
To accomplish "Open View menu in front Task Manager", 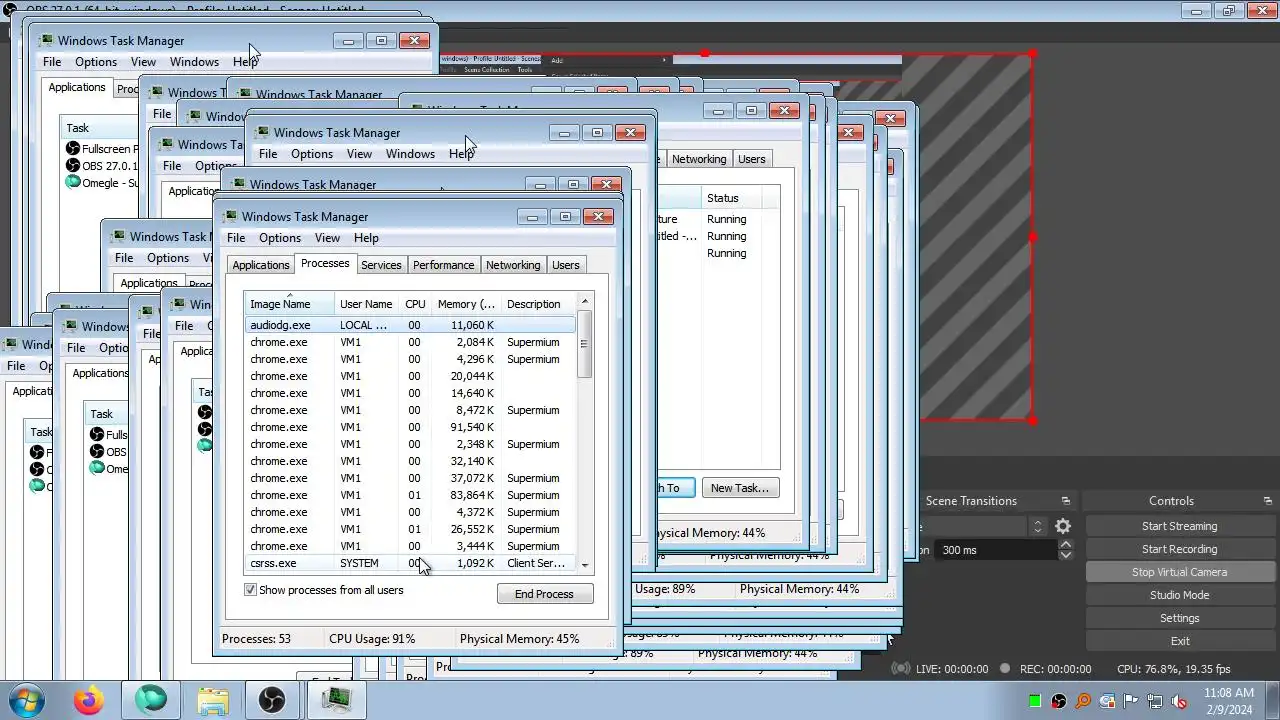I will (327, 238).
